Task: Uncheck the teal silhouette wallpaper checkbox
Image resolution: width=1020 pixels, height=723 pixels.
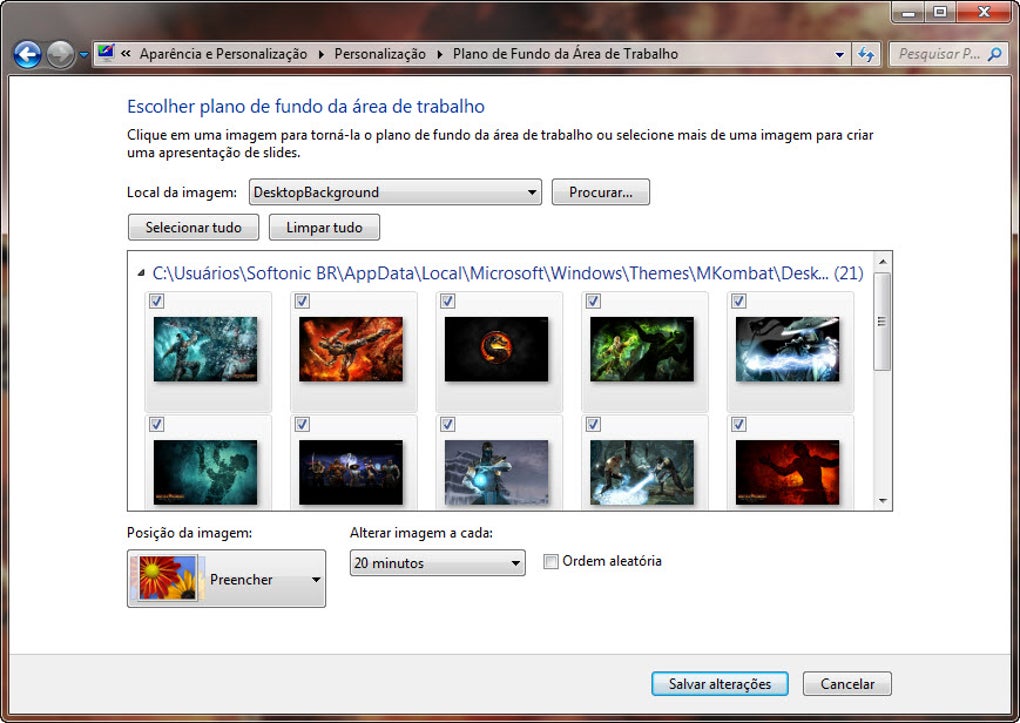Action: pyautogui.click(x=156, y=424)
